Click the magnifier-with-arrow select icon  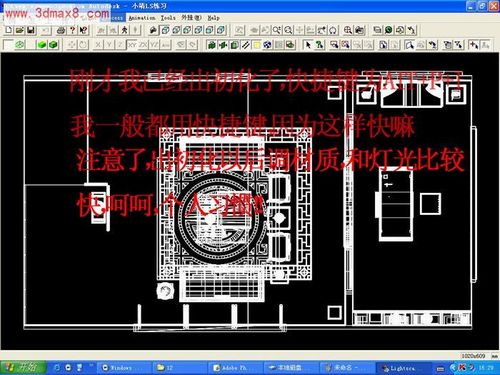tap(409, 45)
